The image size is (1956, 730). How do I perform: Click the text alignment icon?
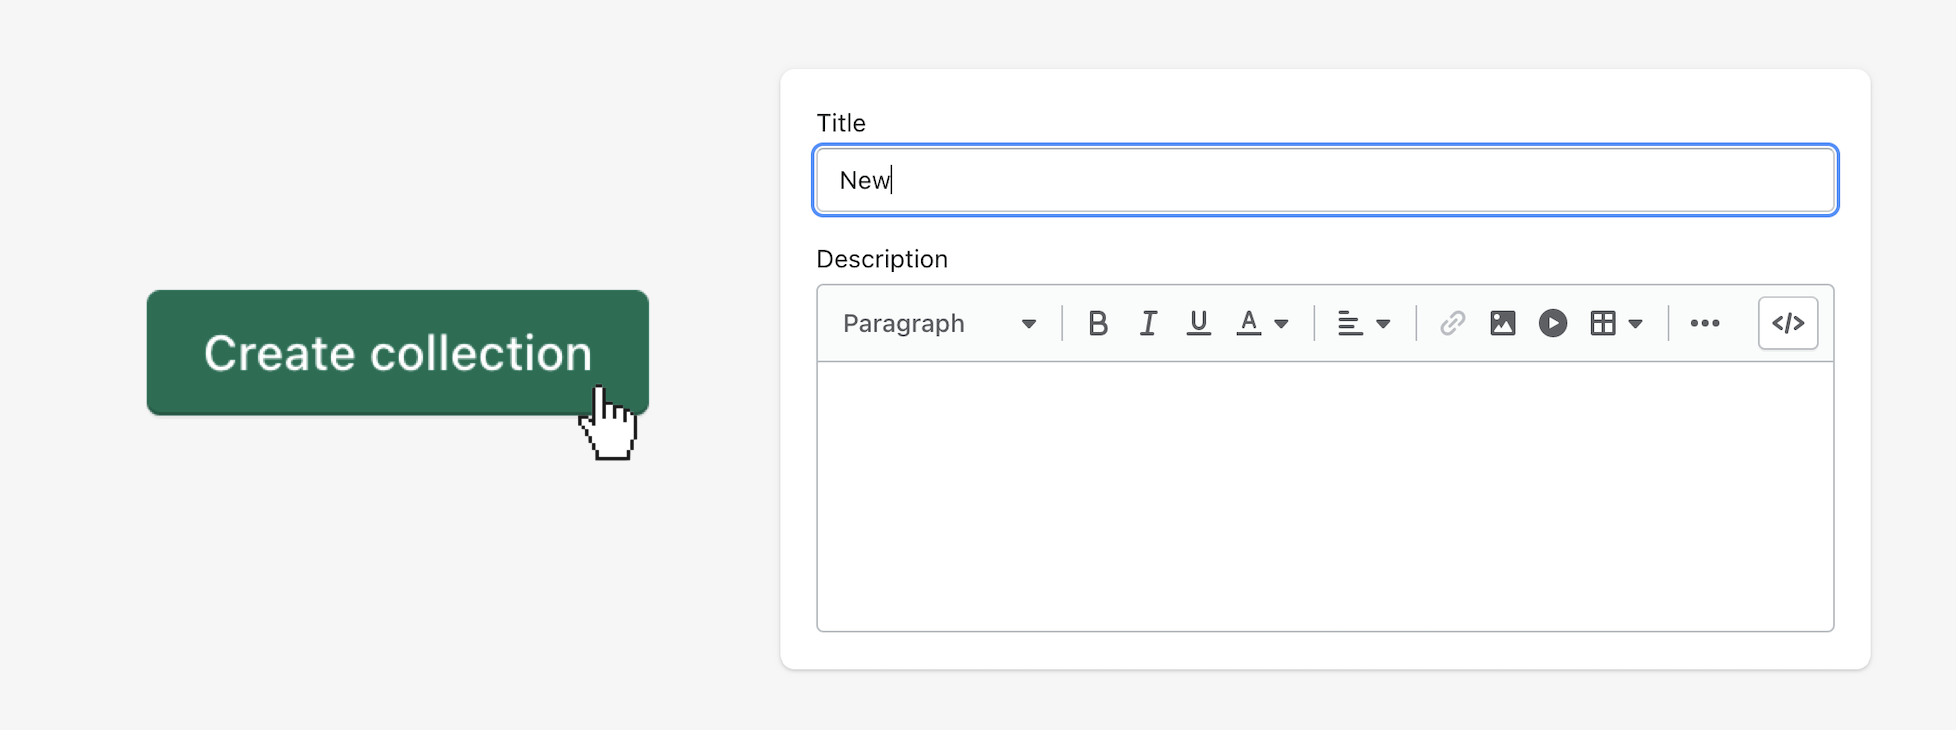(1349, 324)
